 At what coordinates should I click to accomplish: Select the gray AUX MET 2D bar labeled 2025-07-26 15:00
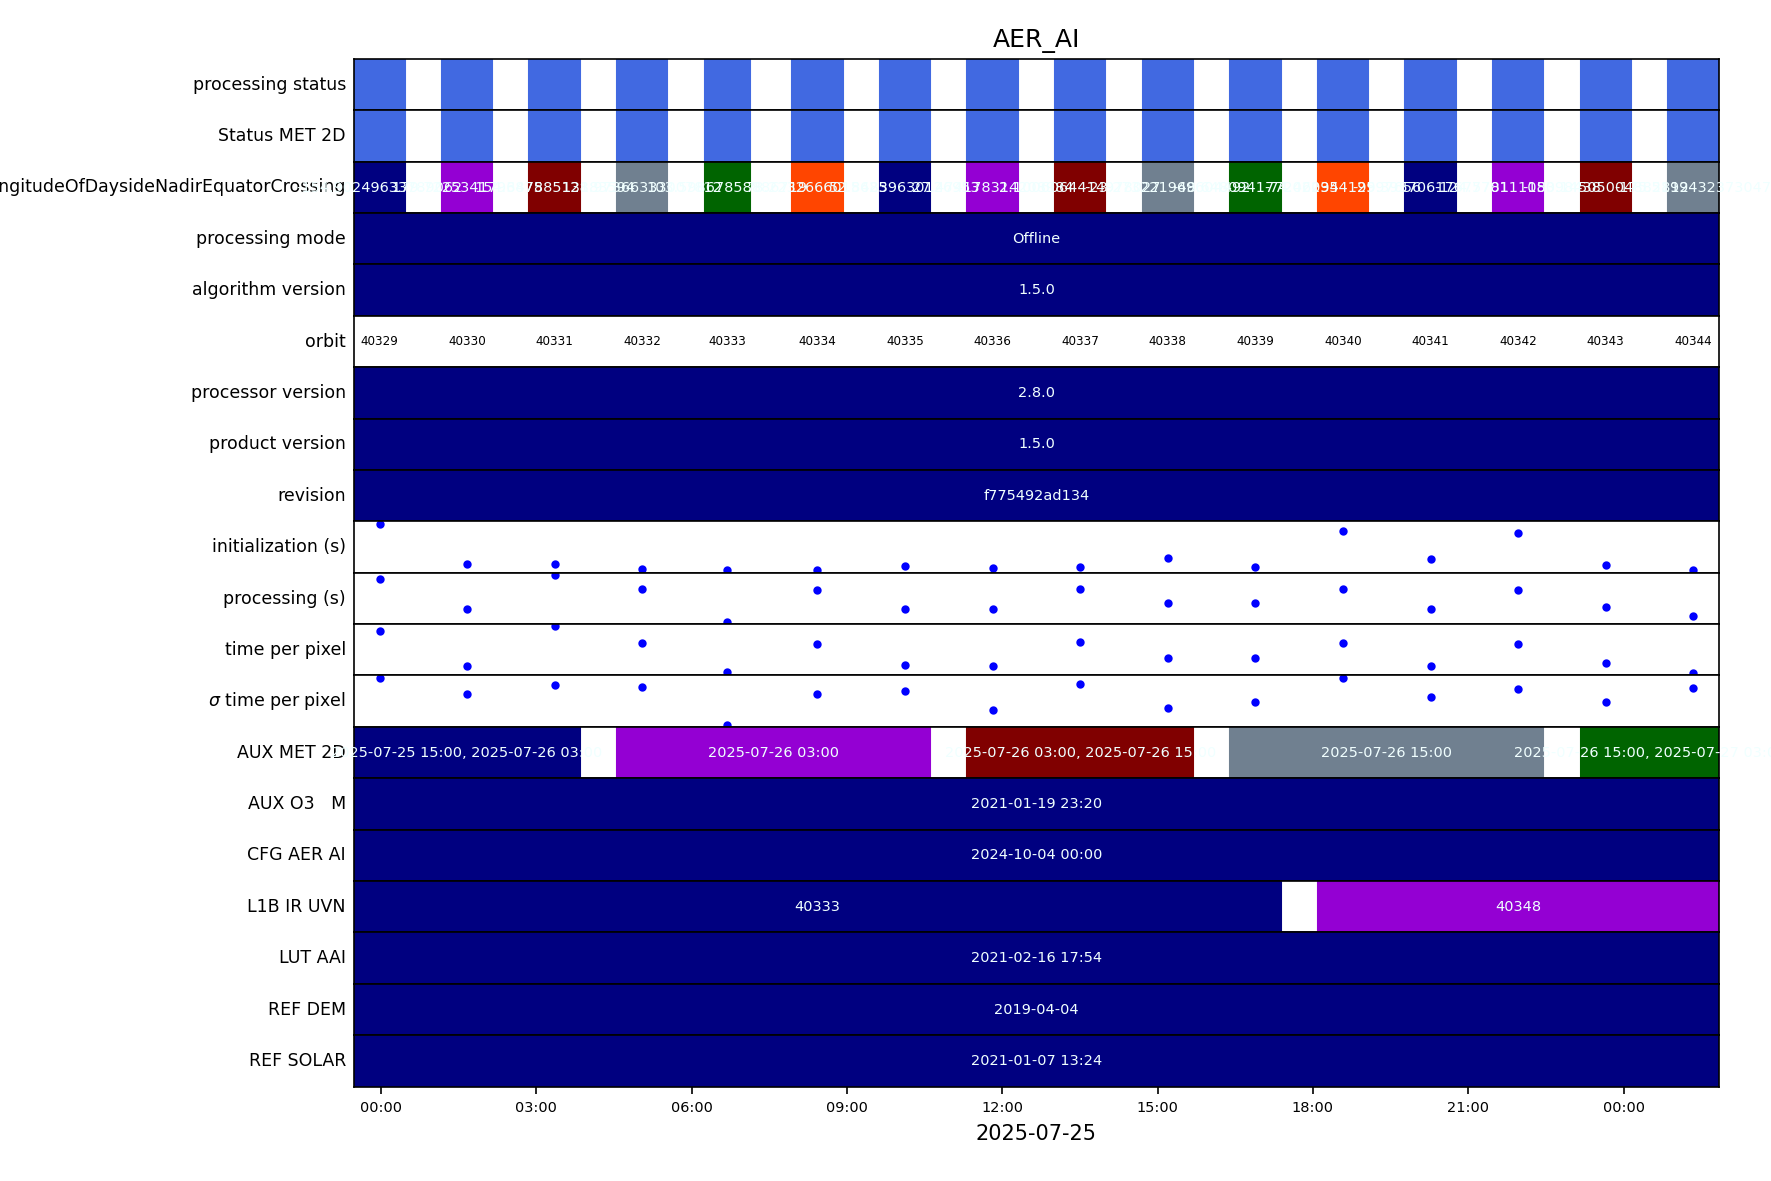point(1385,752)
